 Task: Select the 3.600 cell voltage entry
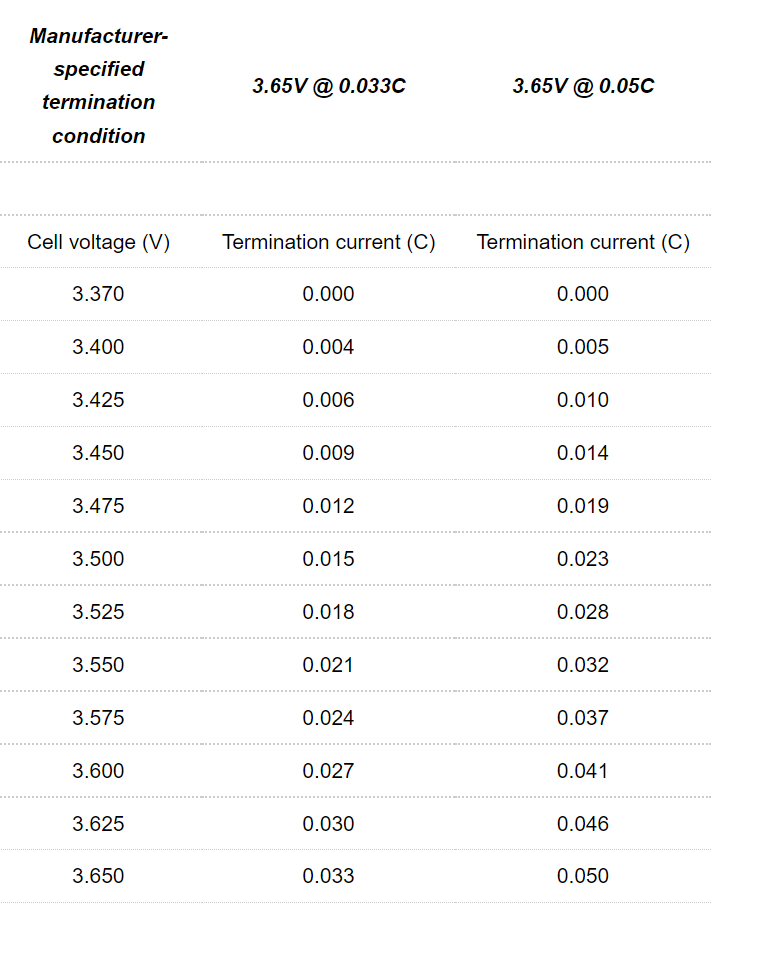(x=98, y=771)
